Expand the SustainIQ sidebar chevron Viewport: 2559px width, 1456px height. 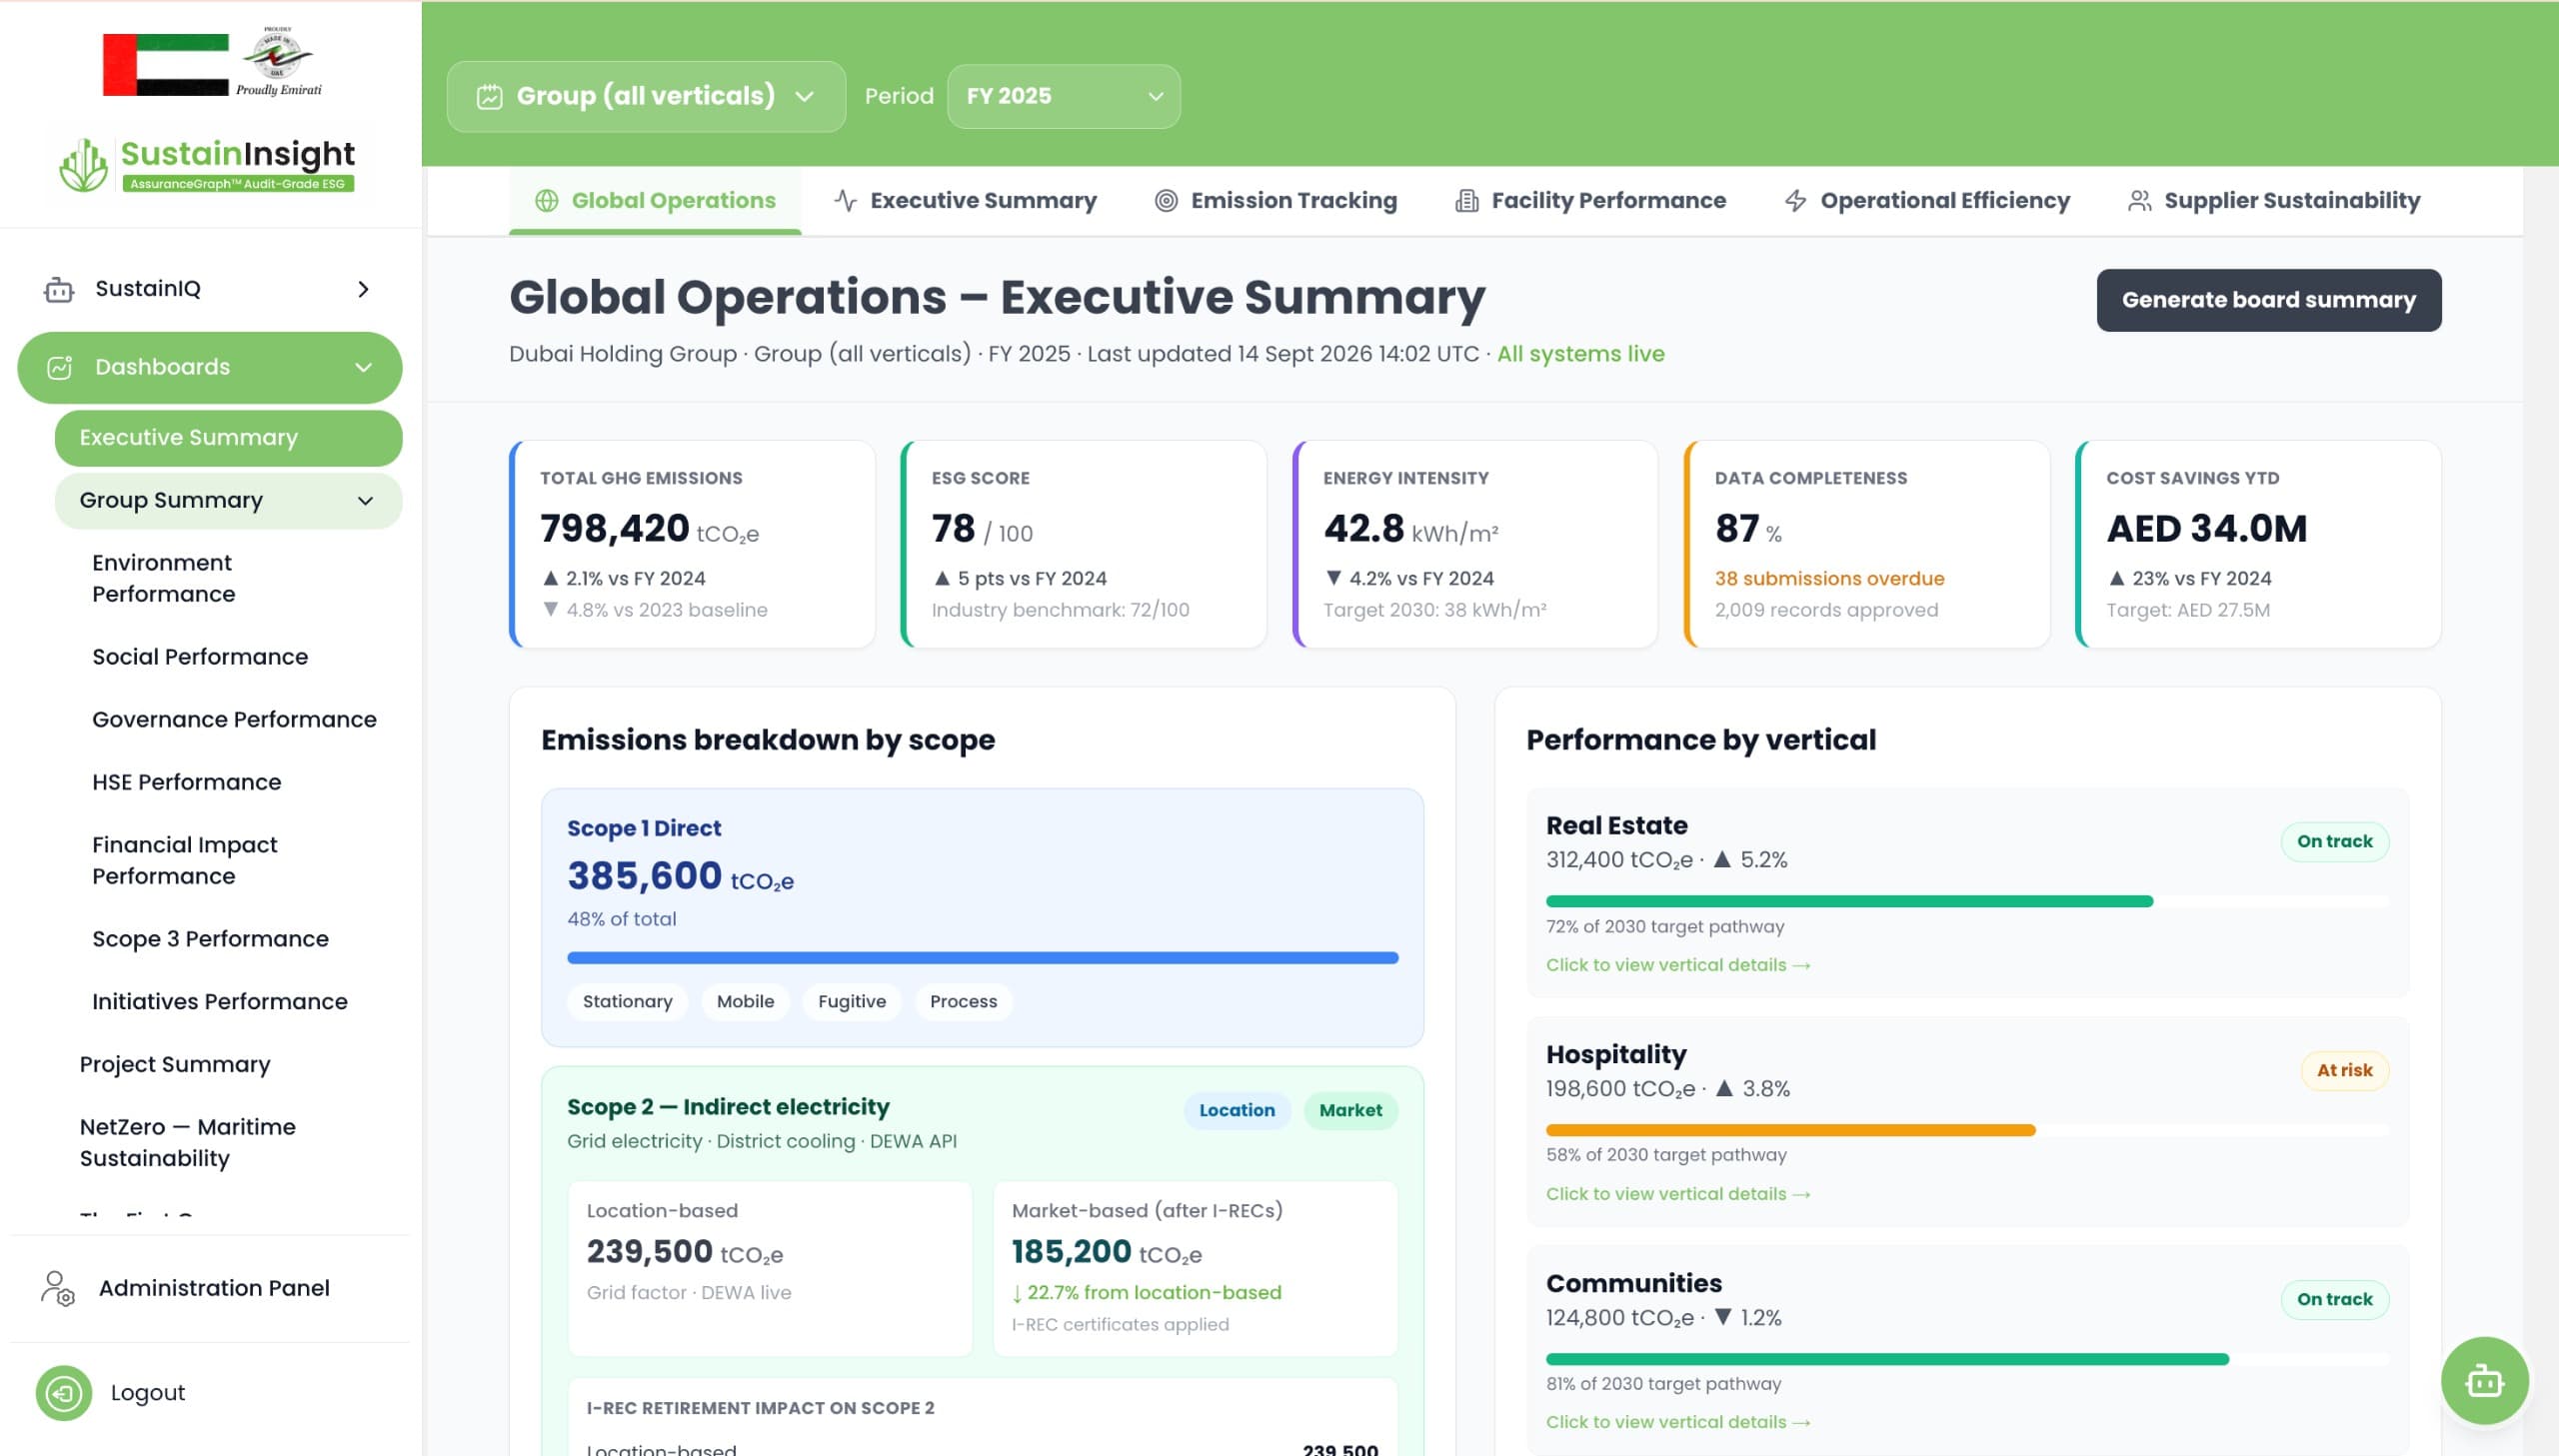364,289
